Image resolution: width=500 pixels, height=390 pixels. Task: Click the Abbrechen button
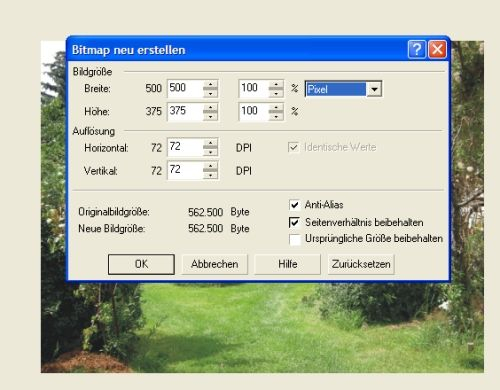pos(214,264)
